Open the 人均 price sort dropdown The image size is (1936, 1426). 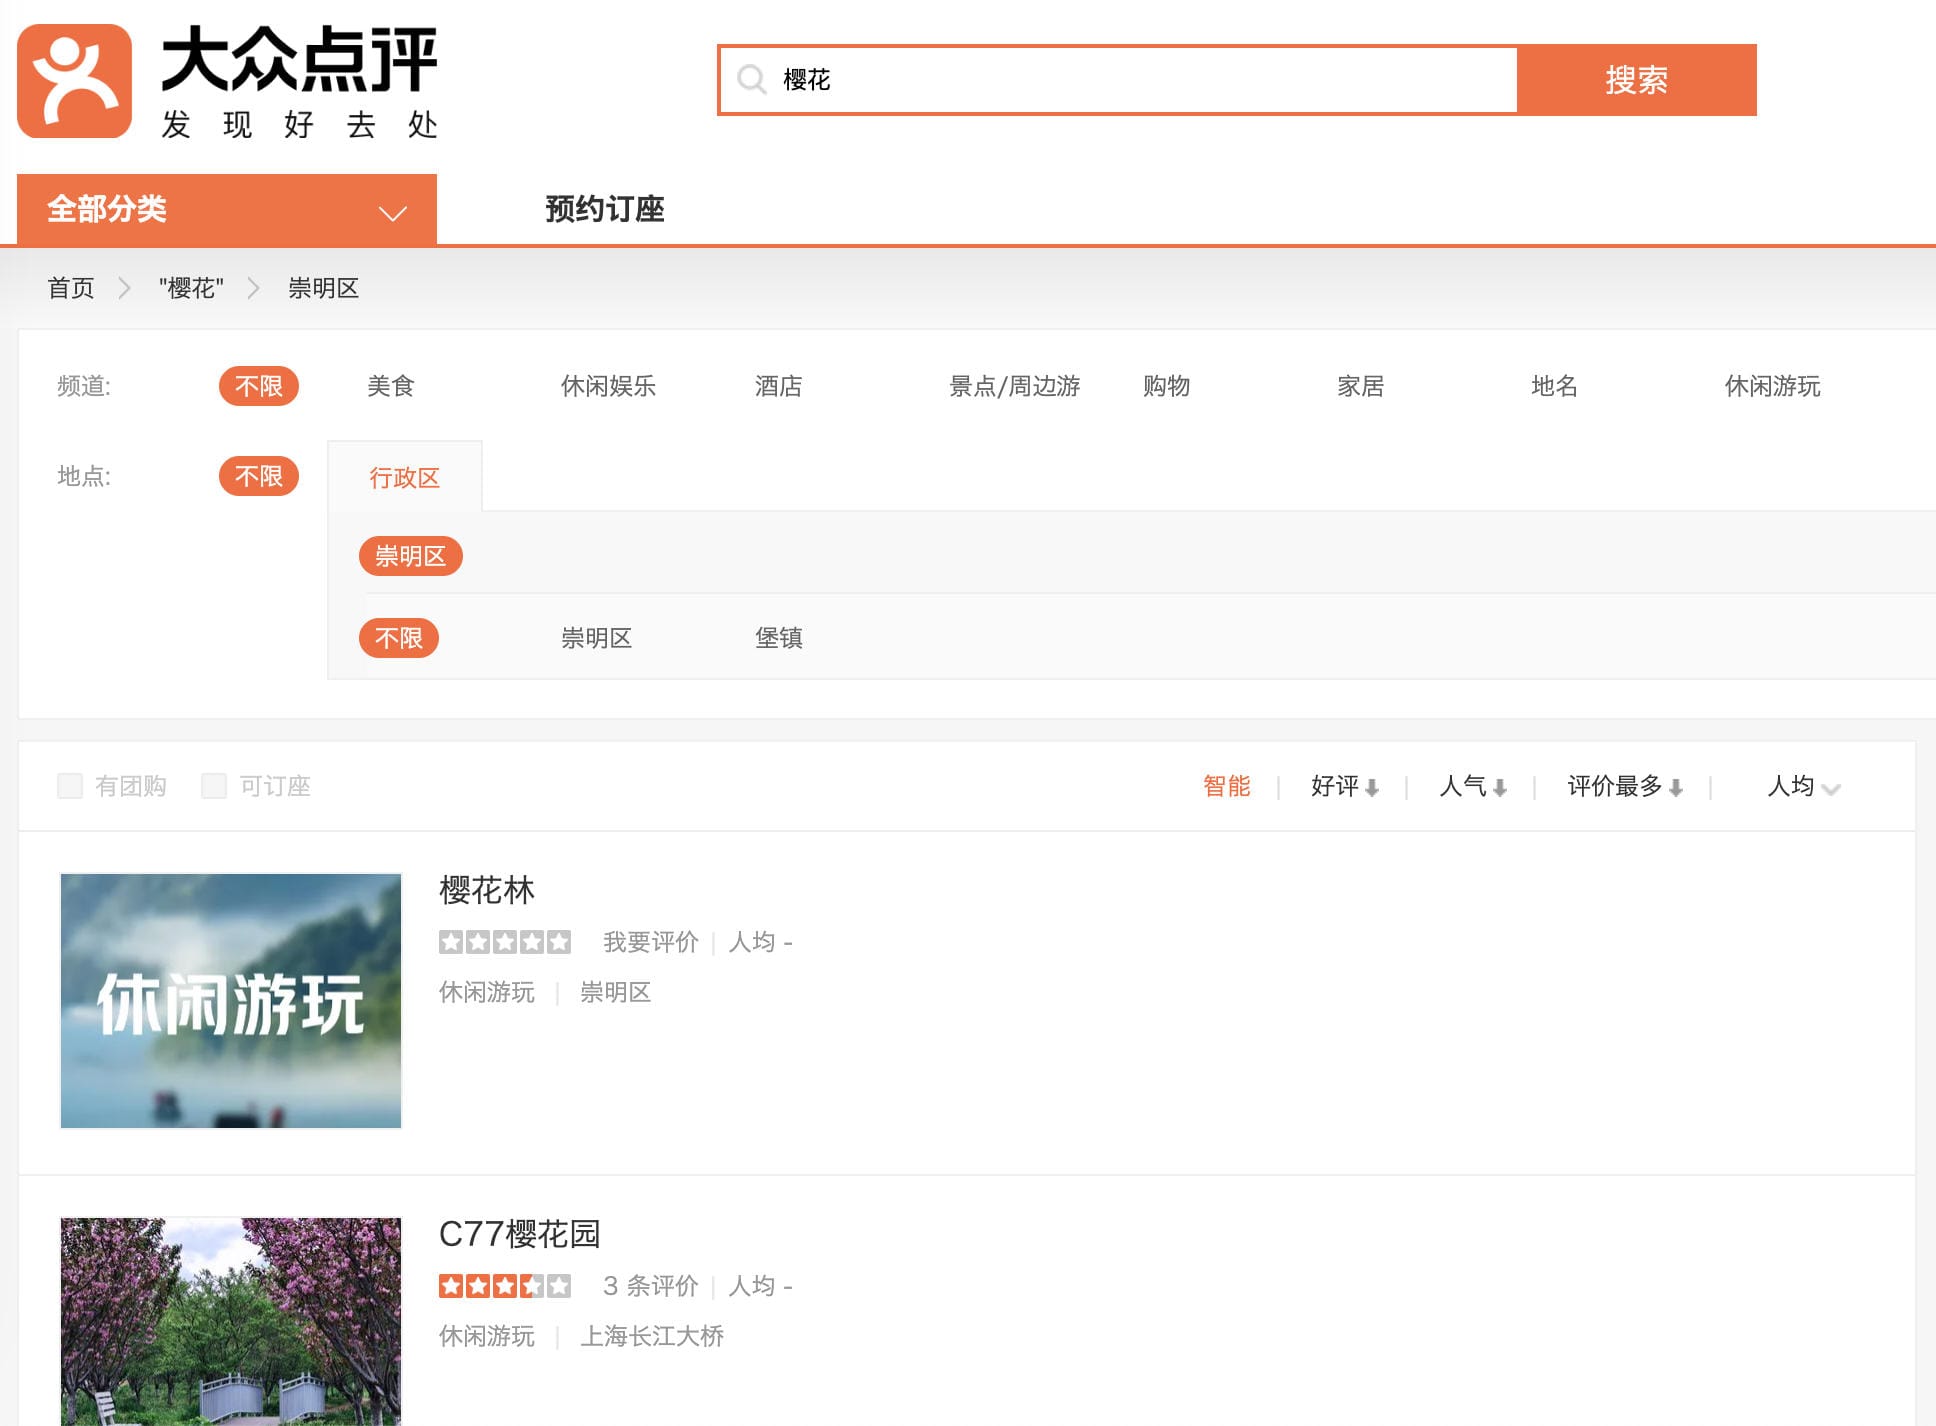coord(1803,787)
